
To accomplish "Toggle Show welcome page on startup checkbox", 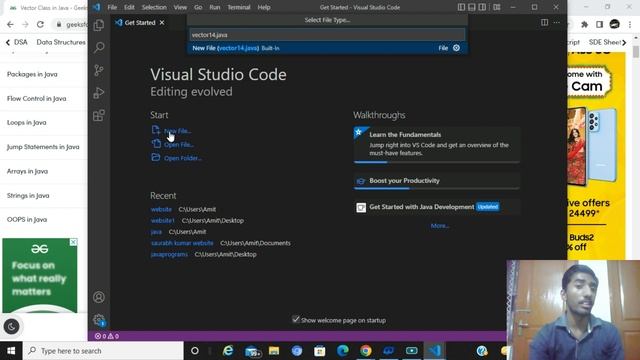I will [x=296, y=319].
